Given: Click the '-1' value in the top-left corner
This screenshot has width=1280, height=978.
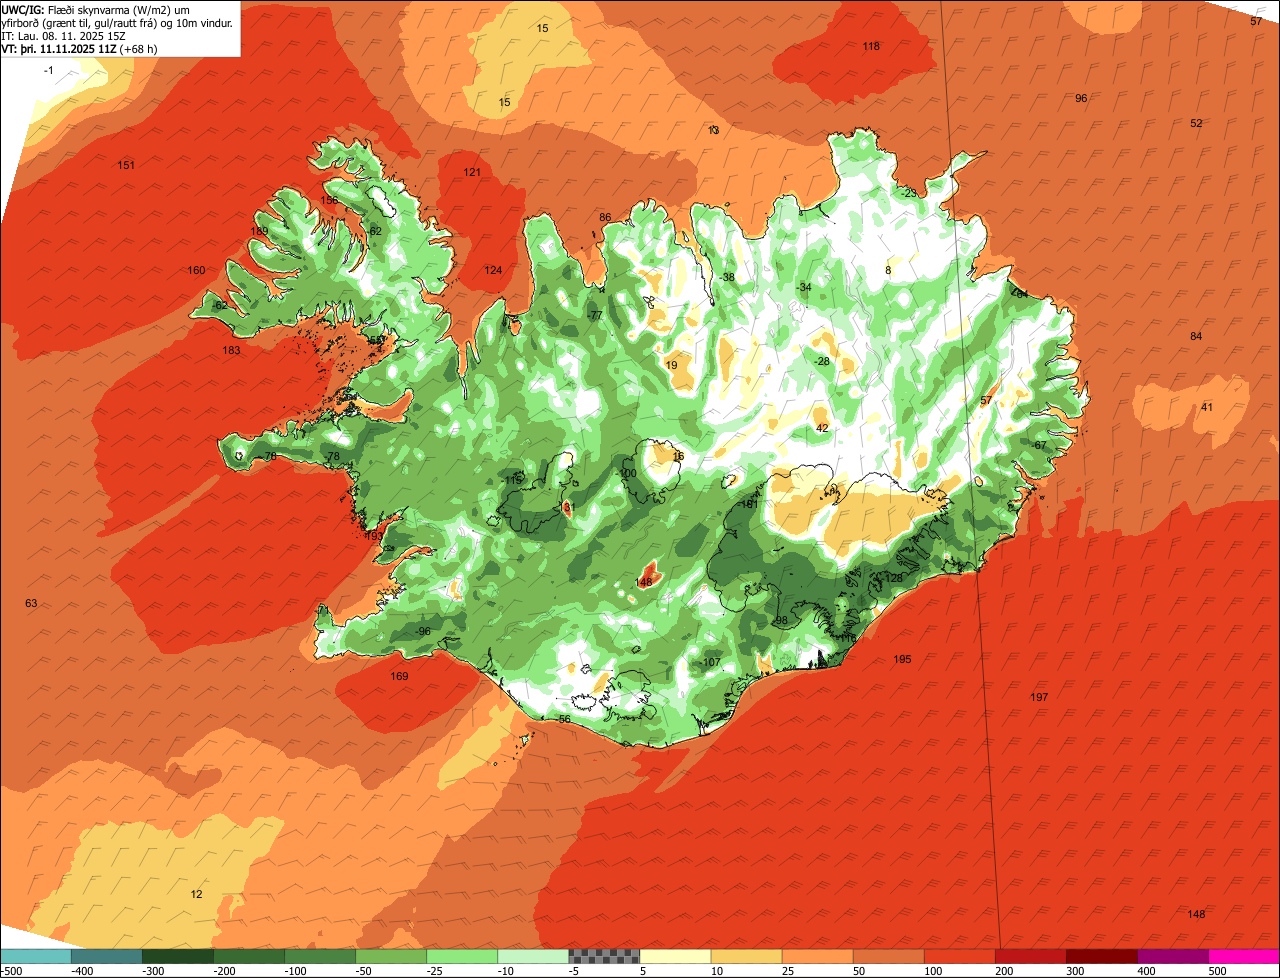Looking at the screenshot, I should click(48, 70).
